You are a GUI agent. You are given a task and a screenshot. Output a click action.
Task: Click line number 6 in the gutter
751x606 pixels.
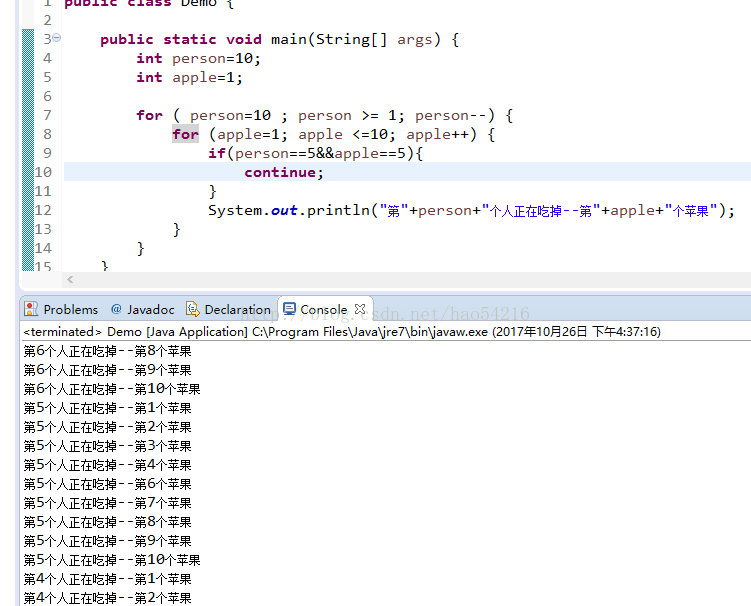(x=47, y=96)
